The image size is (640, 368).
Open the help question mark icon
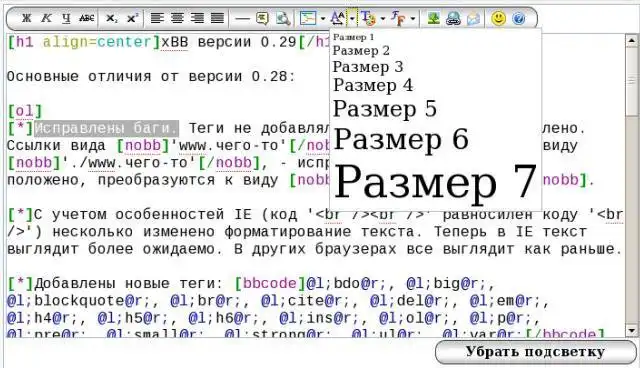518,18
